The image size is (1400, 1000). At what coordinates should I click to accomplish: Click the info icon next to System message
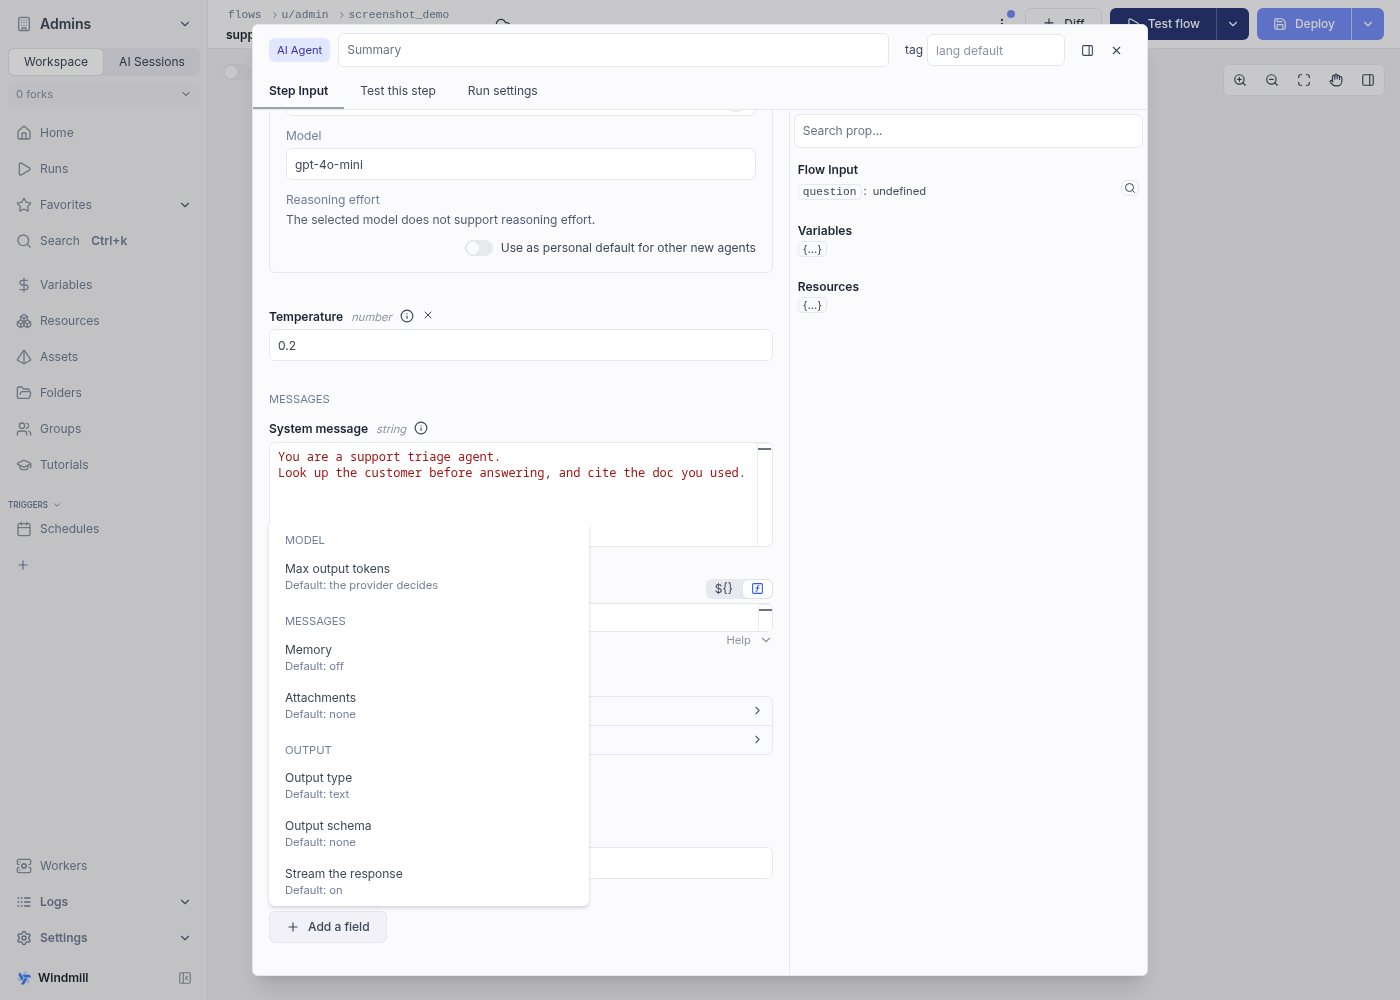tap(421, 428)
